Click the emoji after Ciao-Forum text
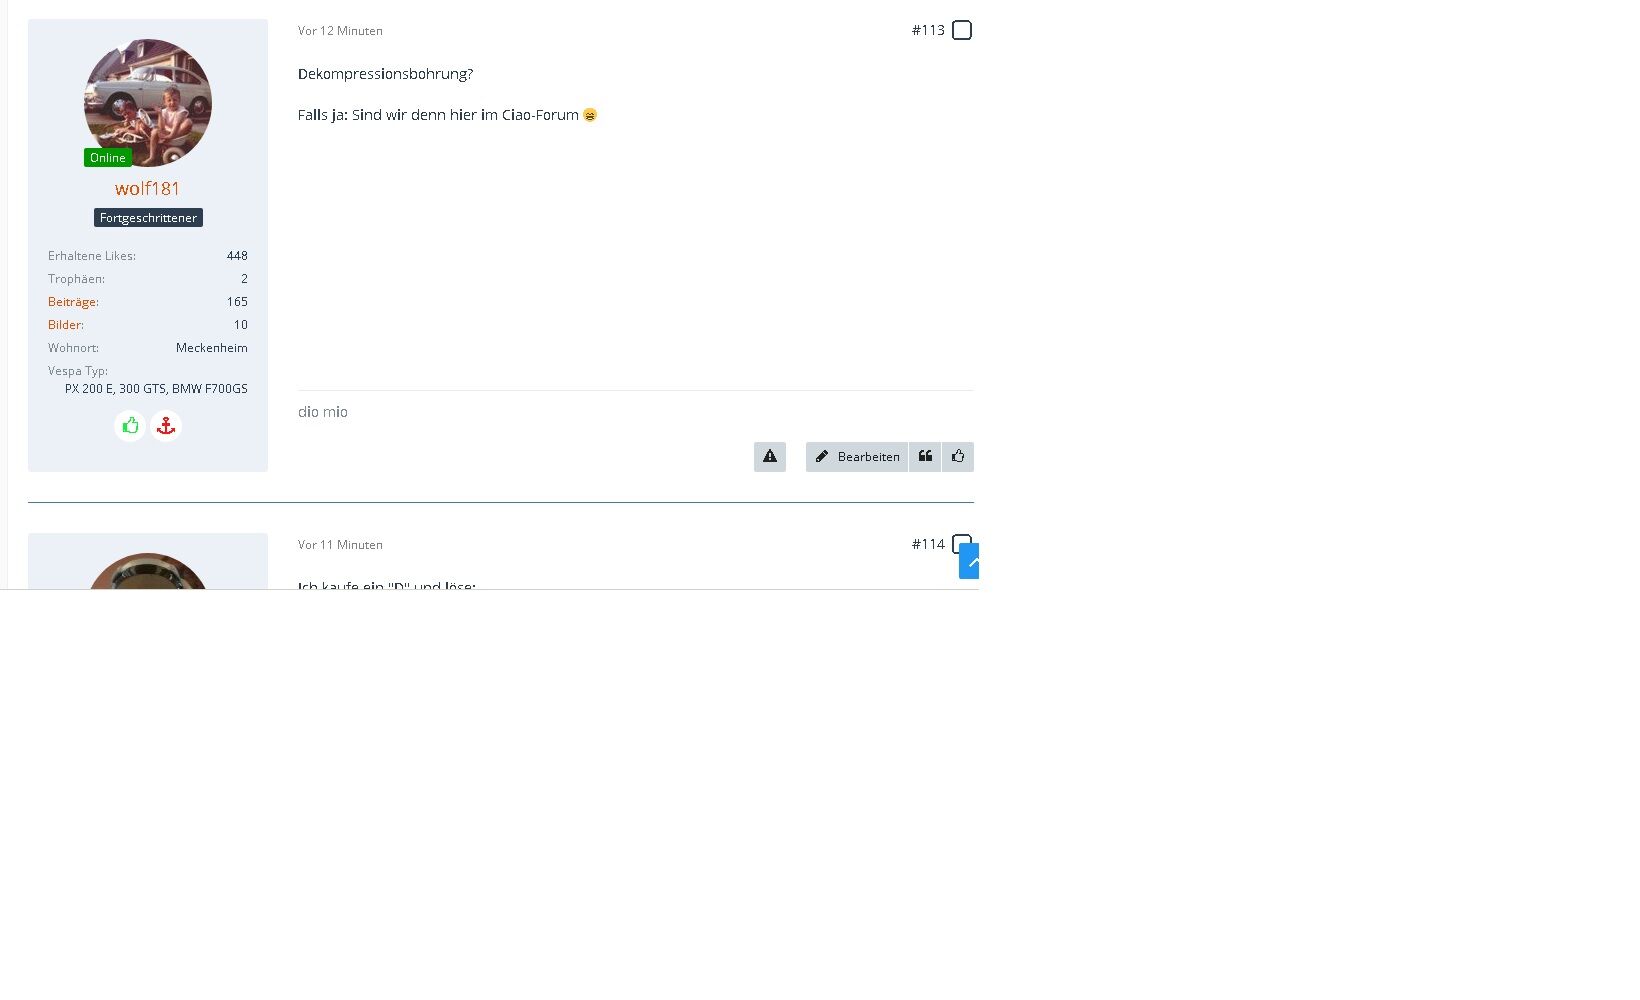Screen dimensions: 1640x1000 [x=590, y=115]
